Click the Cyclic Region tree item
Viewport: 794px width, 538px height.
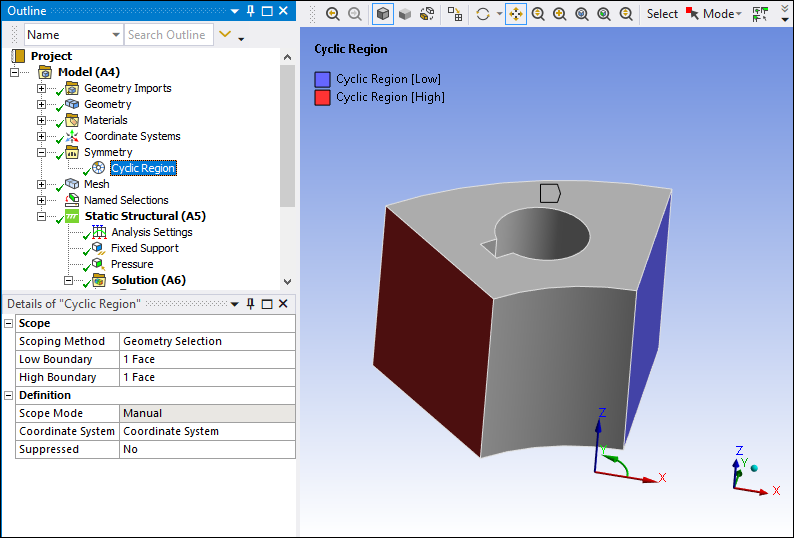[143, 168]
